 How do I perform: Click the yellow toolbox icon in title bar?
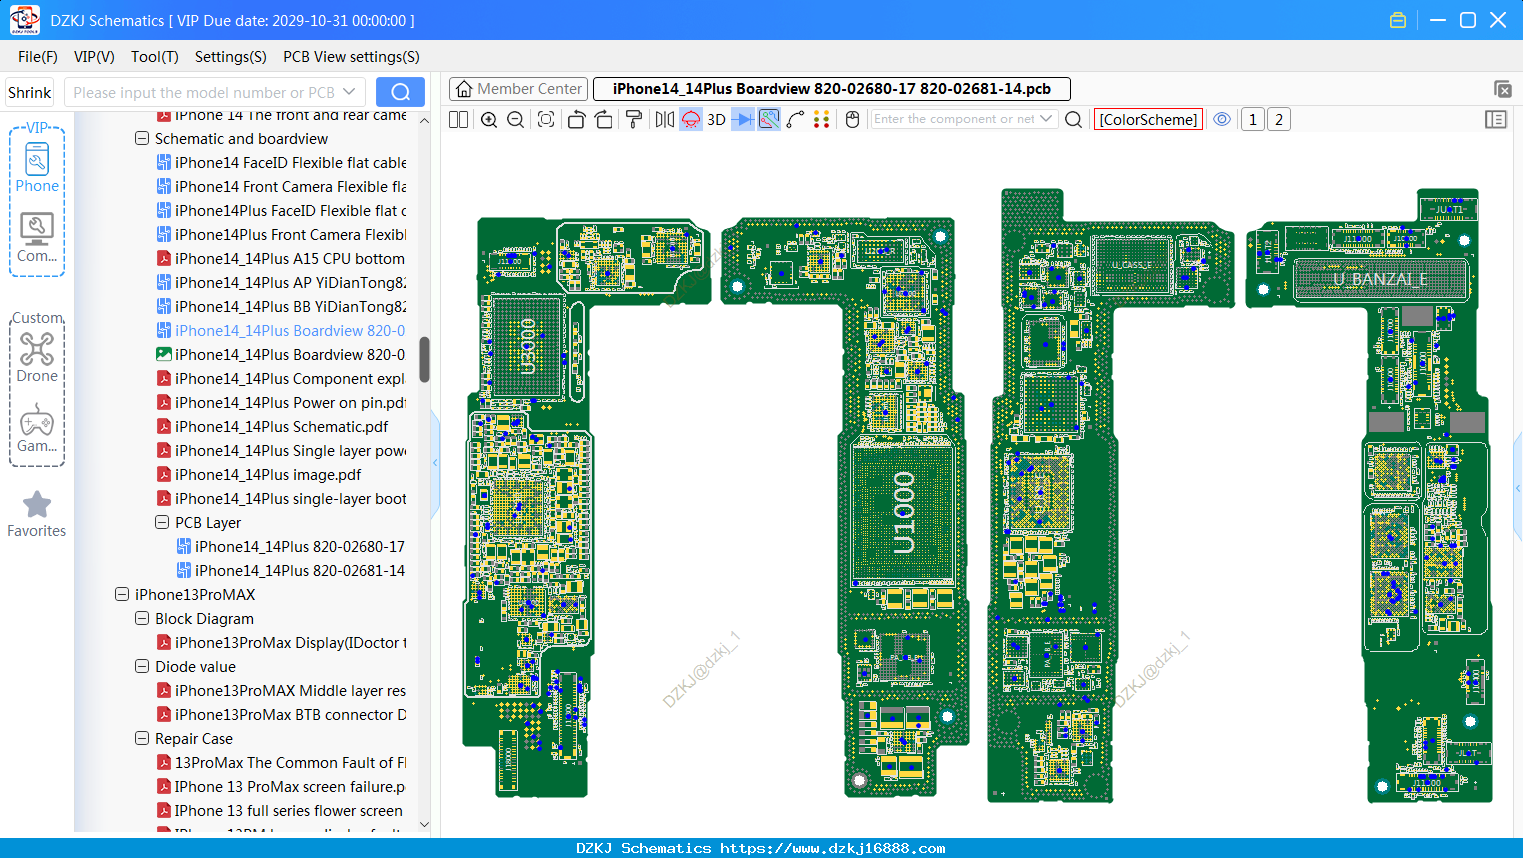pos(1398,20)
